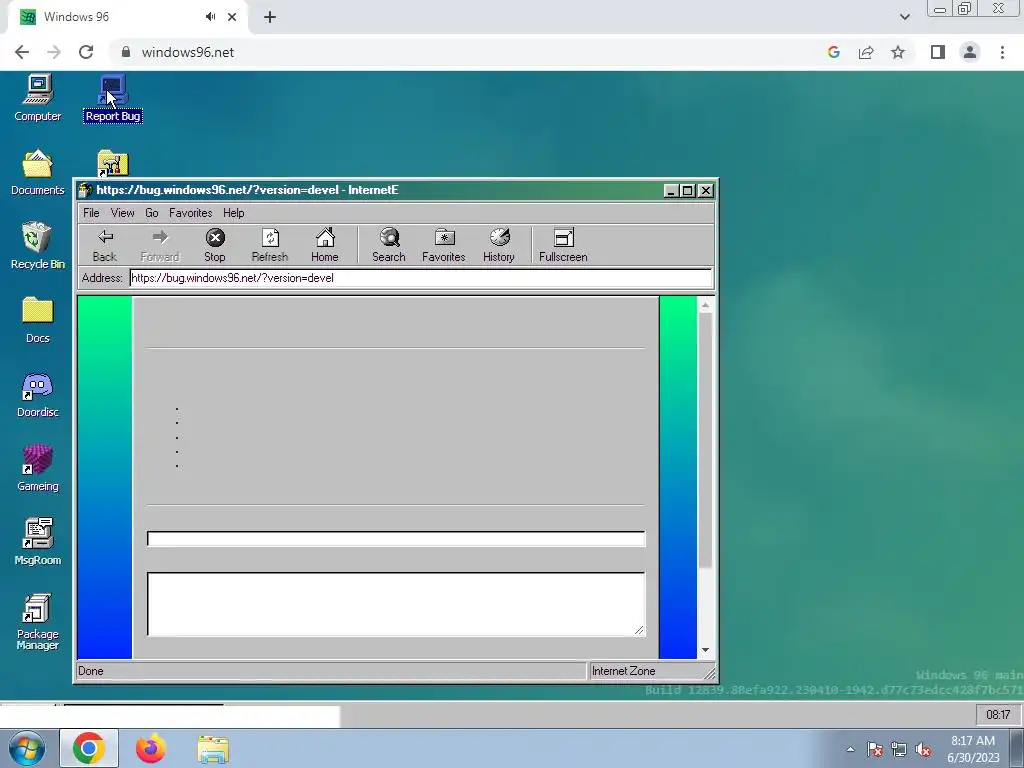Open Chrome profile avatar

[x=970, y=52]
